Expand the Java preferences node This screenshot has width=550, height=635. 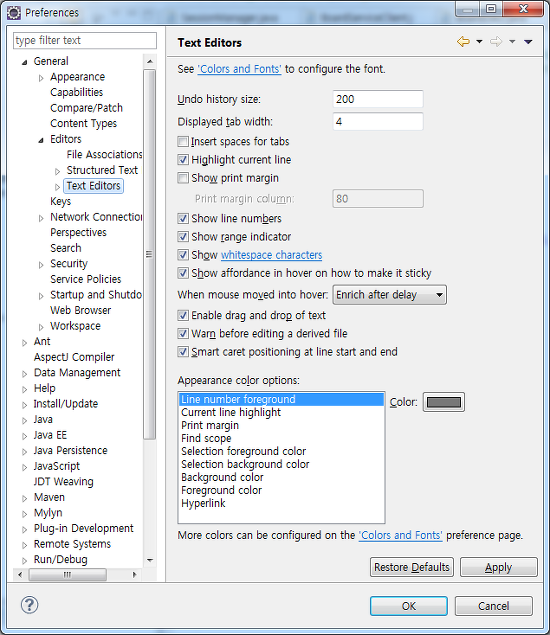[x=25, y=420]
